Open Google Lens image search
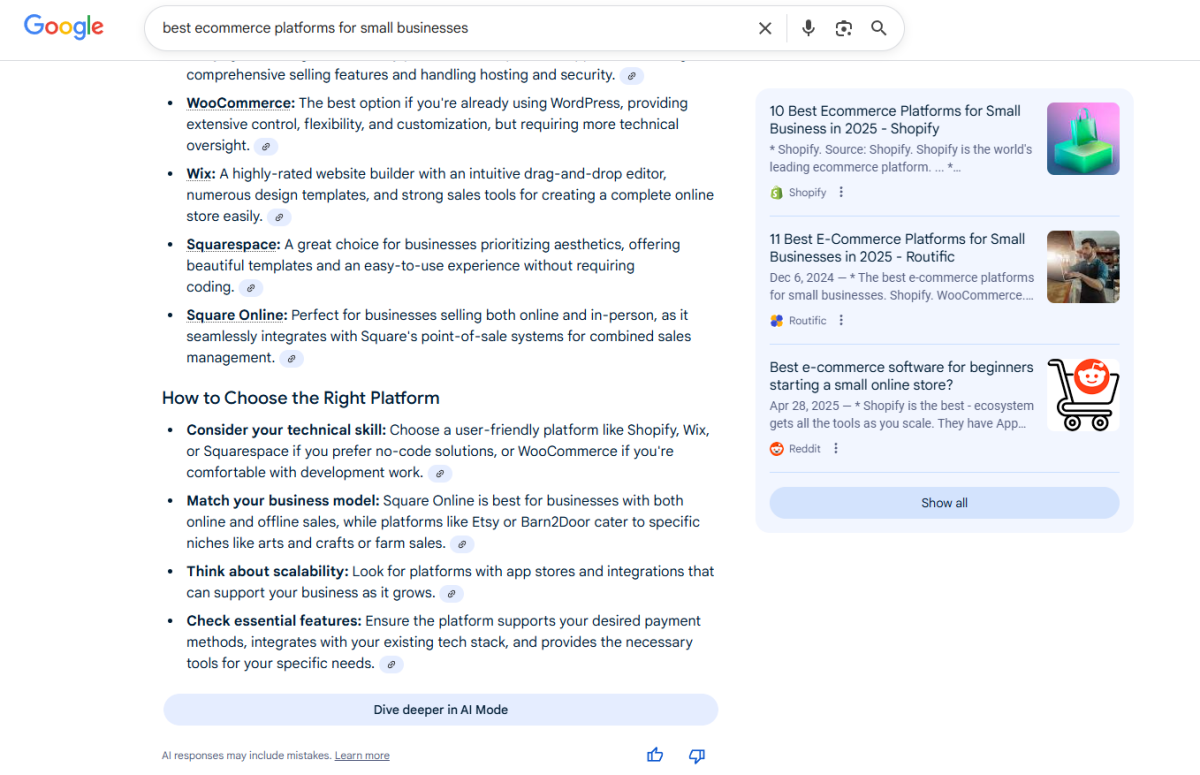The height and width of the screenshot is (775, 1200). pos(844,28)
